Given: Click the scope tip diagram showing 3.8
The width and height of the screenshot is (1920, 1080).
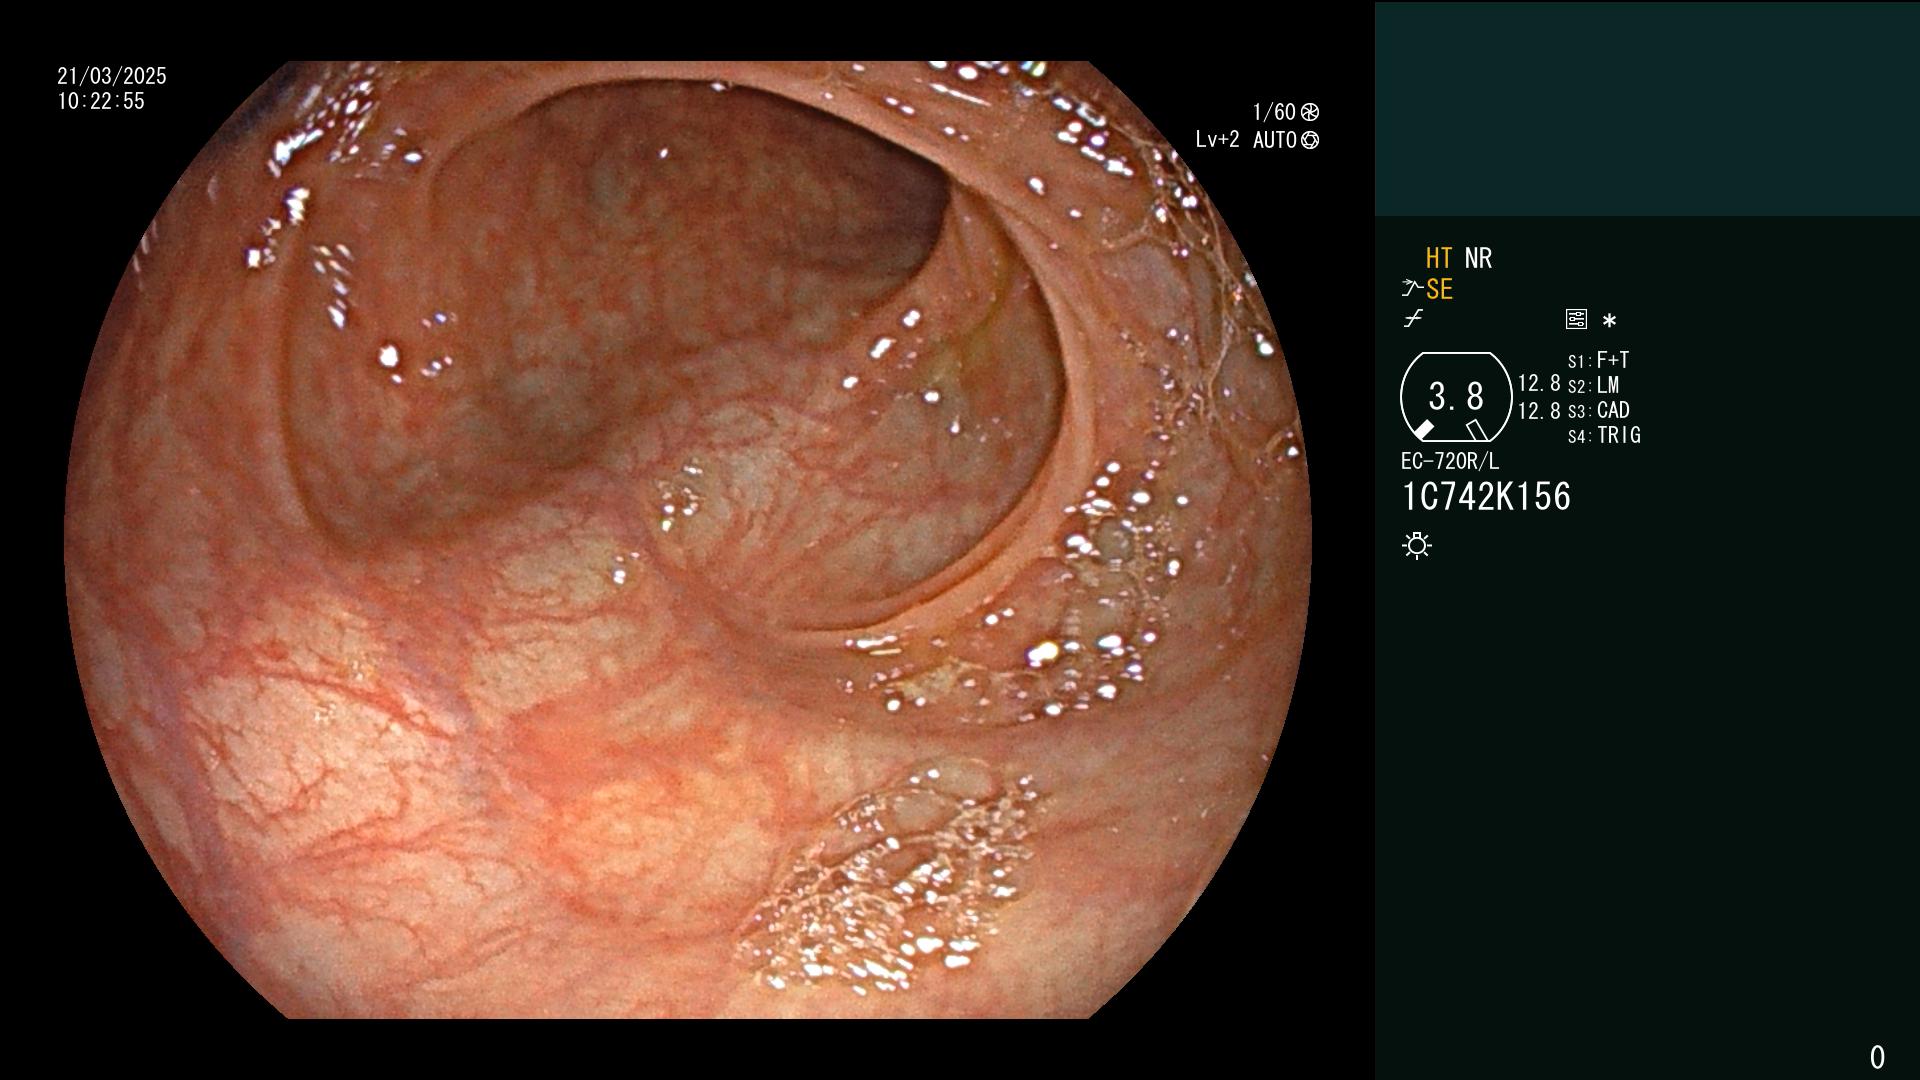Looking at the screenshot, I should tap(1456, 396).
